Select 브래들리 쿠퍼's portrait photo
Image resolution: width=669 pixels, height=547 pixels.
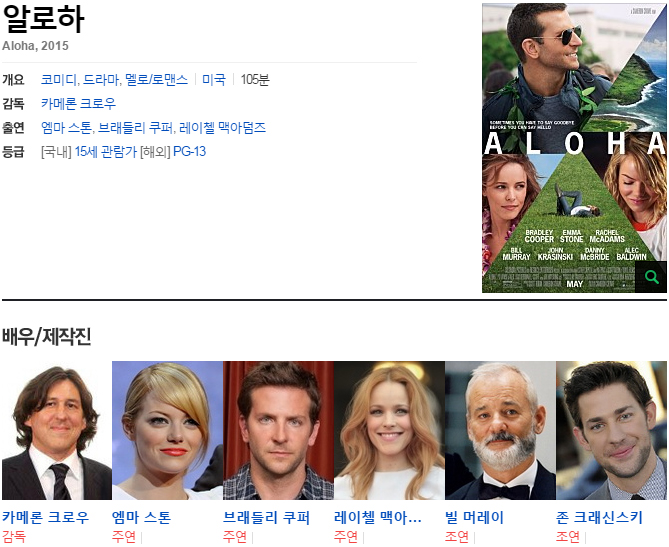pyautogui.click(x=278, y=430)
